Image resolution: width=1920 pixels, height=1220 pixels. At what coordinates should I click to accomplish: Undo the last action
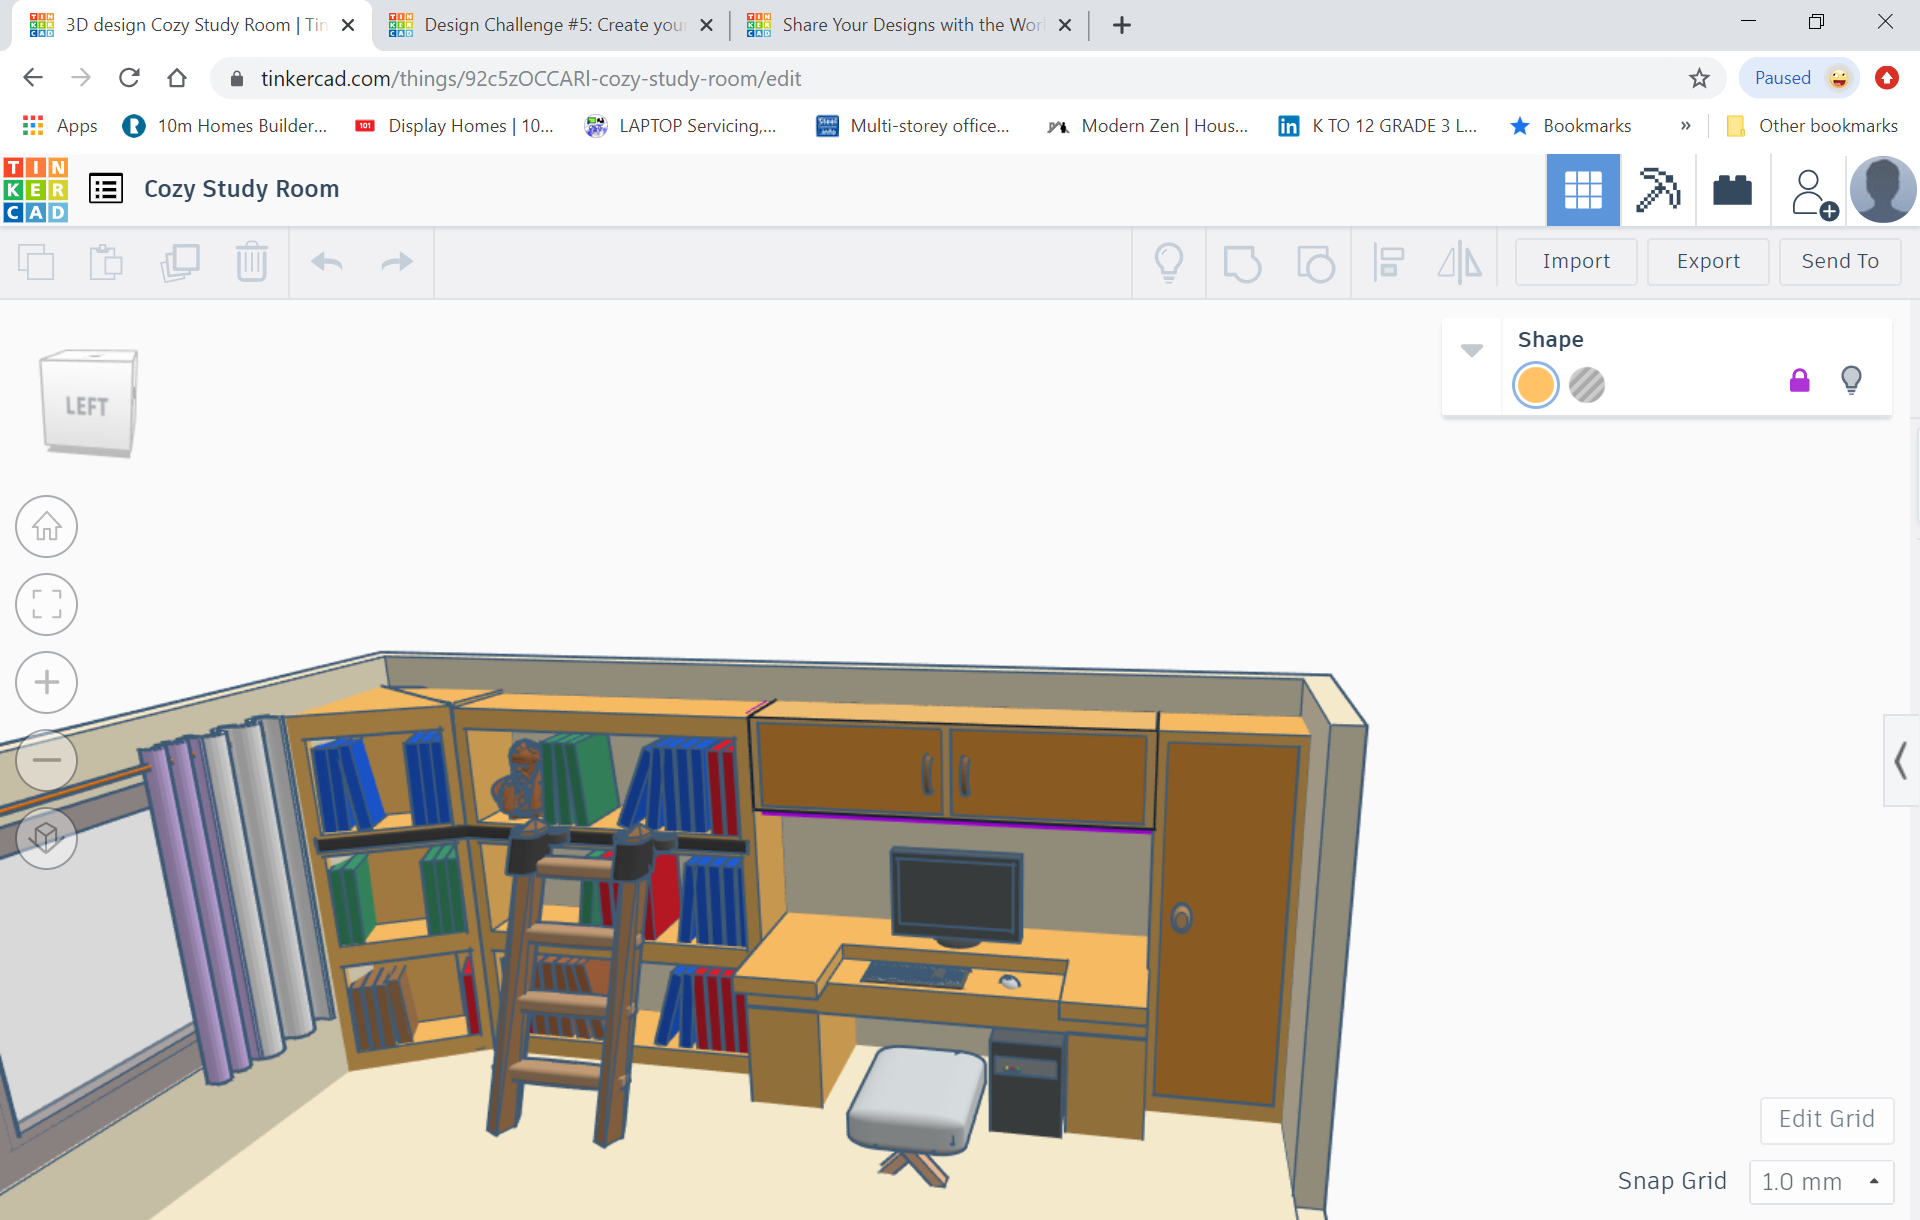click(x=326, y=262)
